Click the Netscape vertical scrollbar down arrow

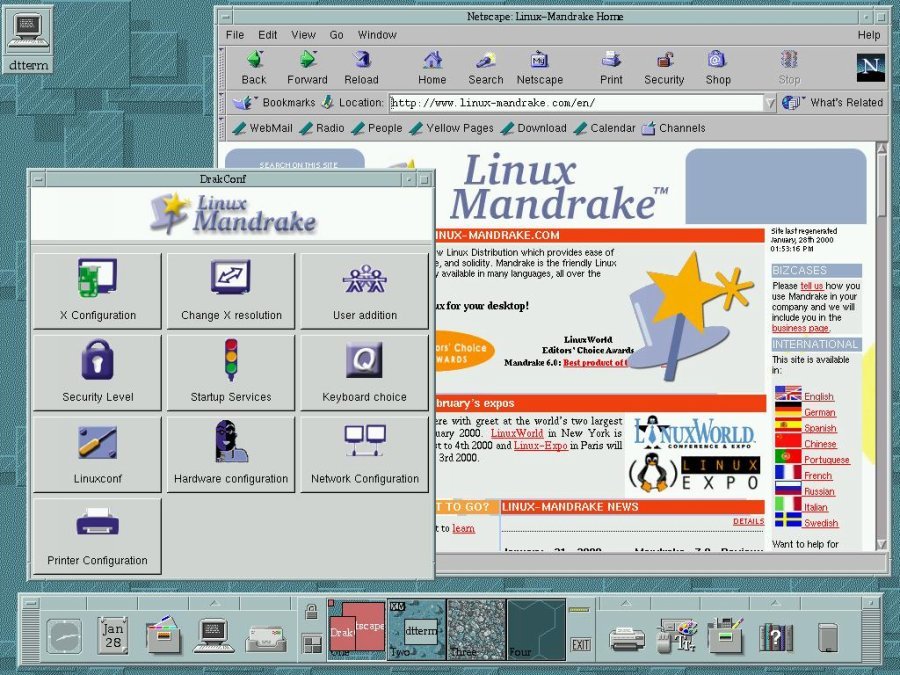[x=882, y=544]
